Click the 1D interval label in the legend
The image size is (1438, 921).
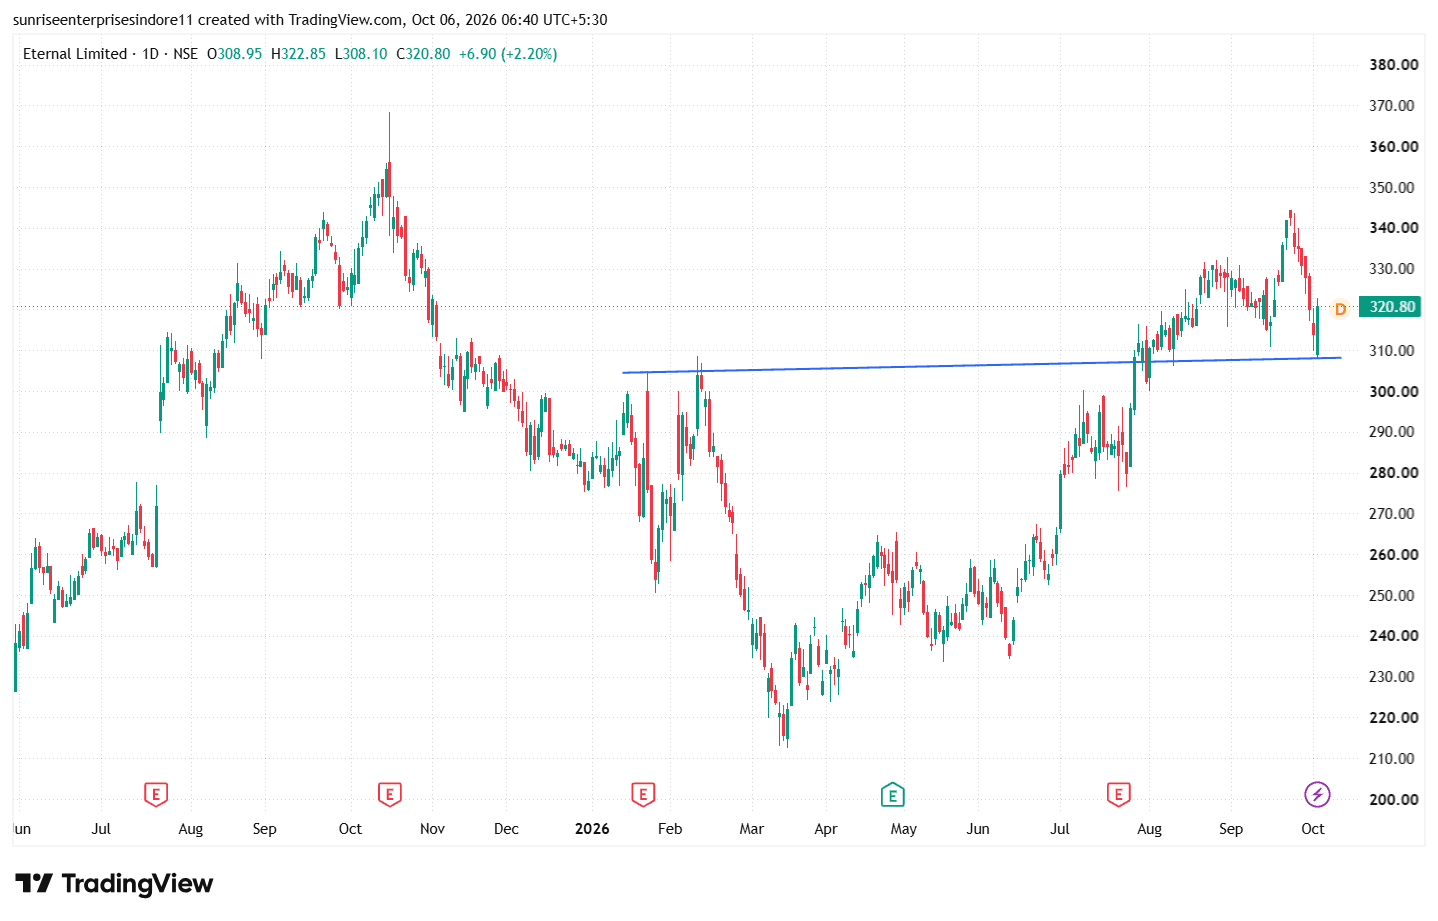[151, 54]
